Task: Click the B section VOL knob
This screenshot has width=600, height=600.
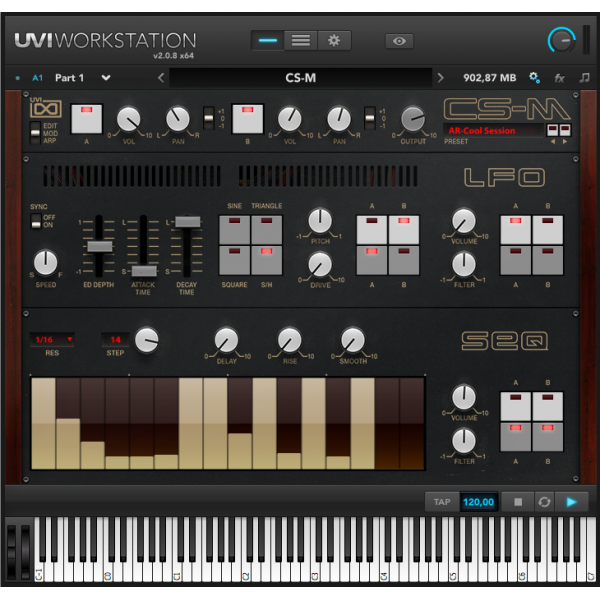Action: 290,119
